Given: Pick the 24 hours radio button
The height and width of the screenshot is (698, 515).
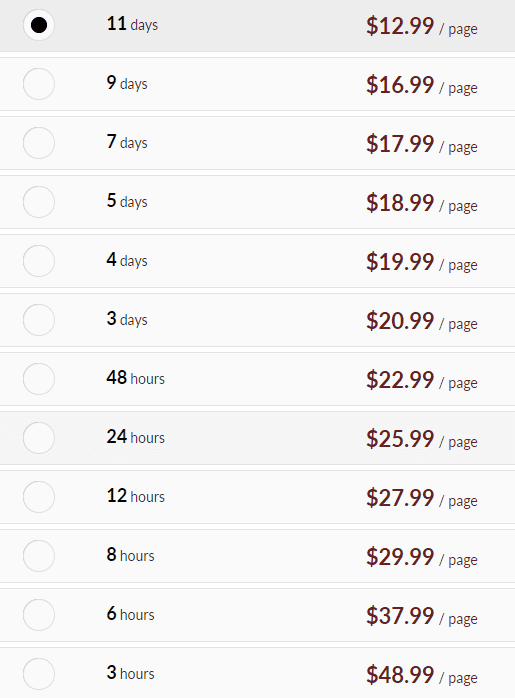Looking at the screenshot, I should pos(39,438).
